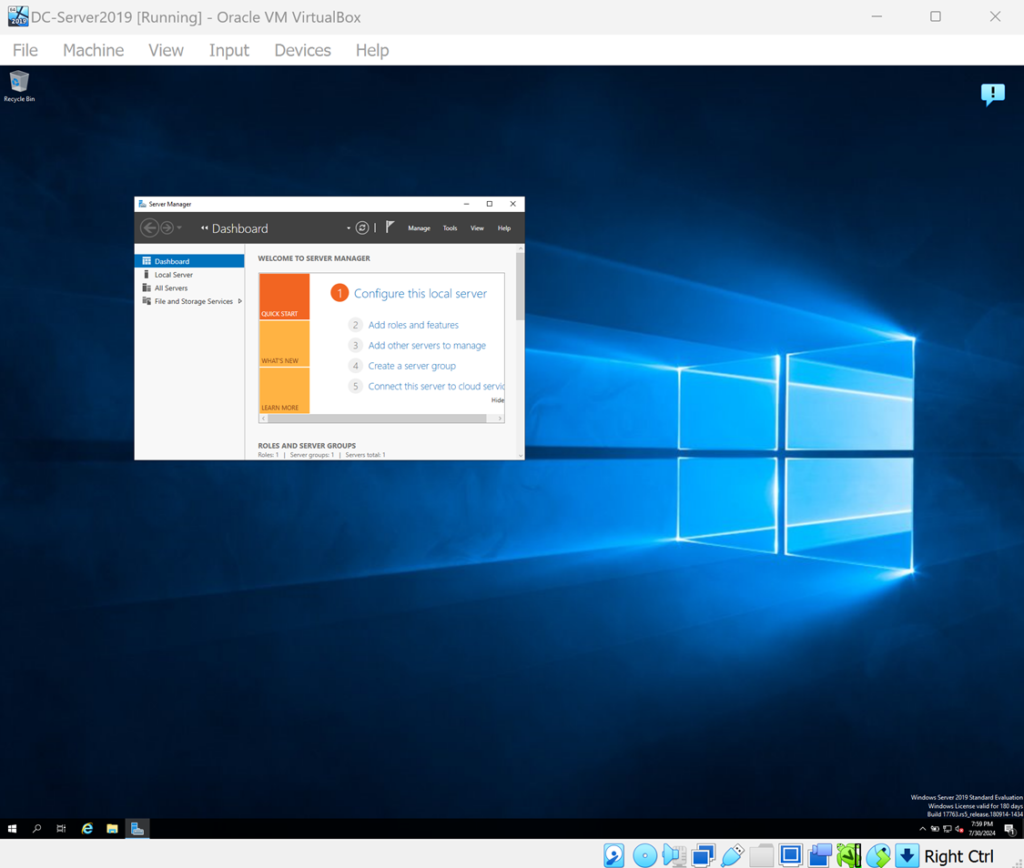1024x868 pixels.
Task: Click the VirtualBox audio status icon
Action: (674, 855)
